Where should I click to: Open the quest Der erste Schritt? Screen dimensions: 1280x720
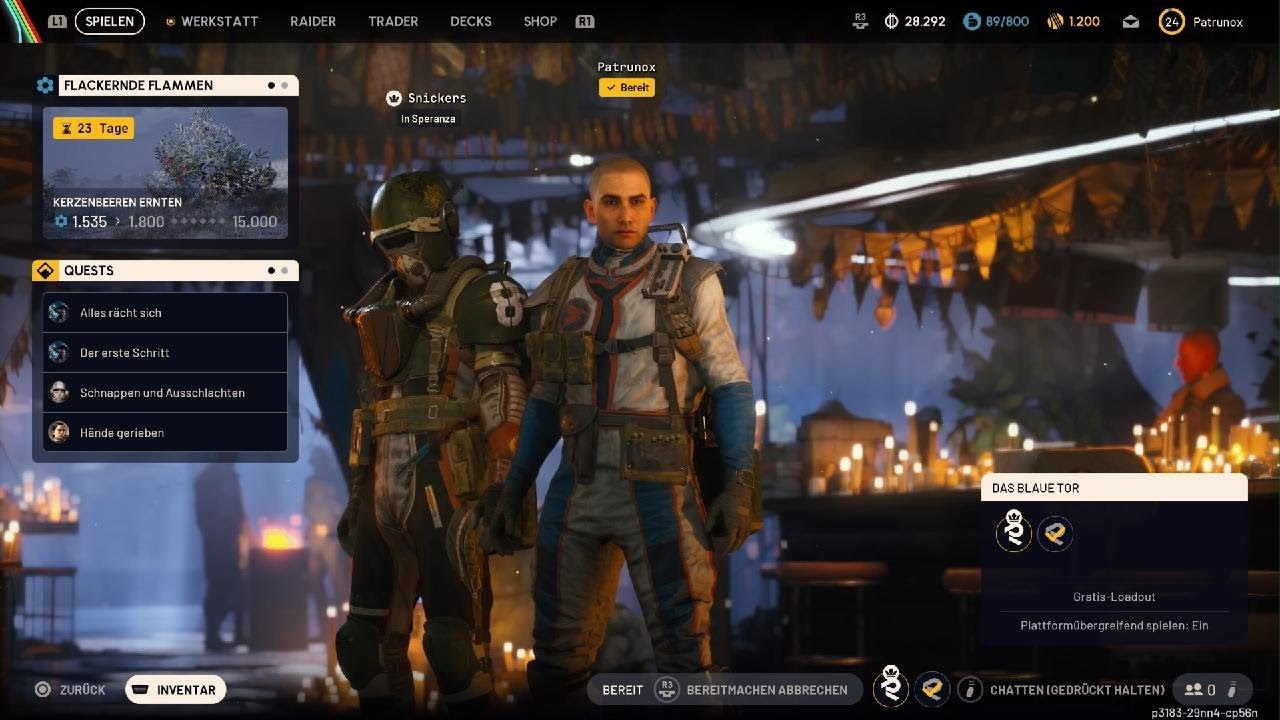pyautogui.click(x=165, y=353)
